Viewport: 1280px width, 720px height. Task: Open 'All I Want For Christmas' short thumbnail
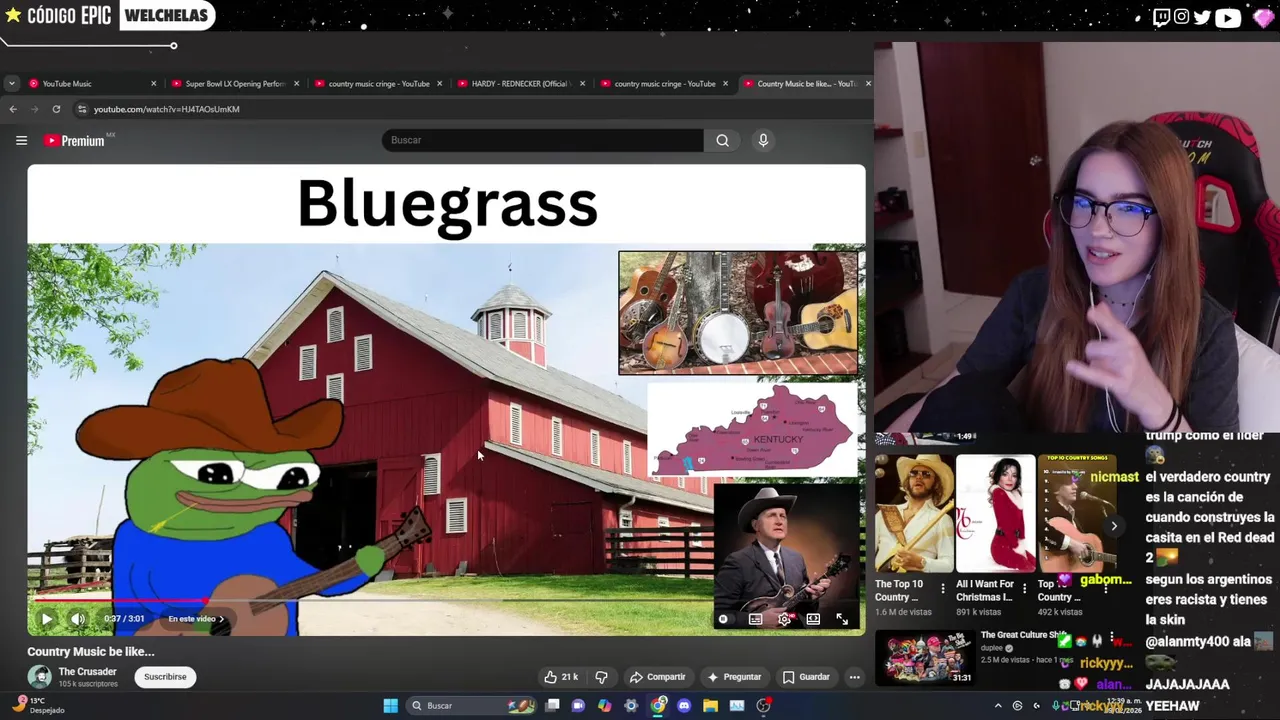pos(995,514)
